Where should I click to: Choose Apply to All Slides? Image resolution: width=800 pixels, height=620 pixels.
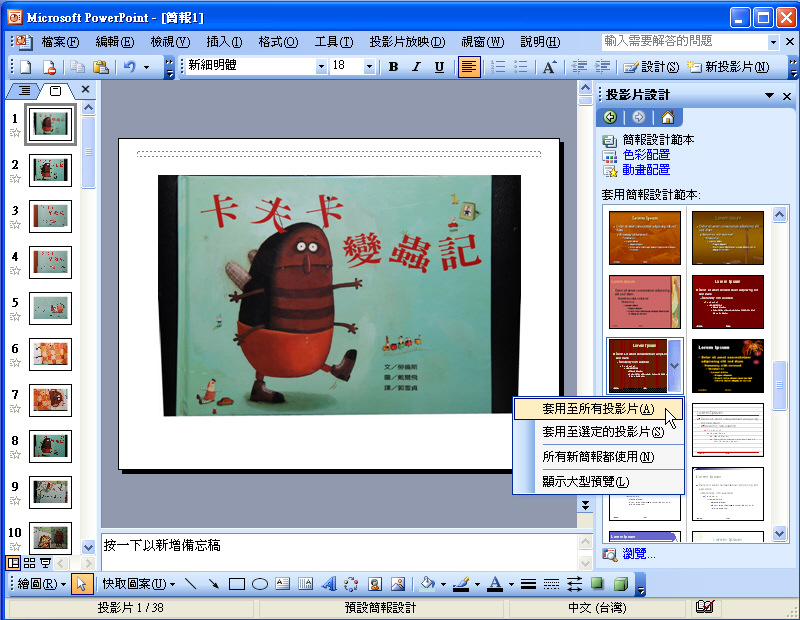[598, 409]
